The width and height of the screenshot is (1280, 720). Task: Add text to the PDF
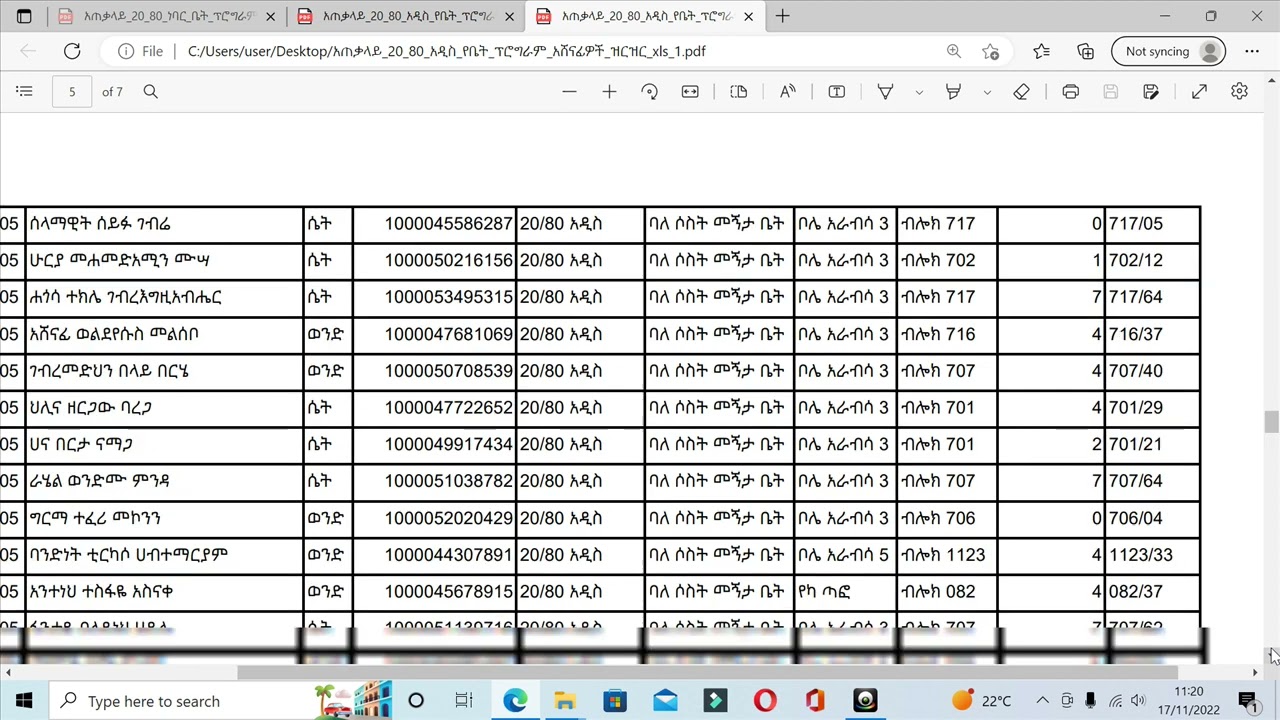(837, 92)
